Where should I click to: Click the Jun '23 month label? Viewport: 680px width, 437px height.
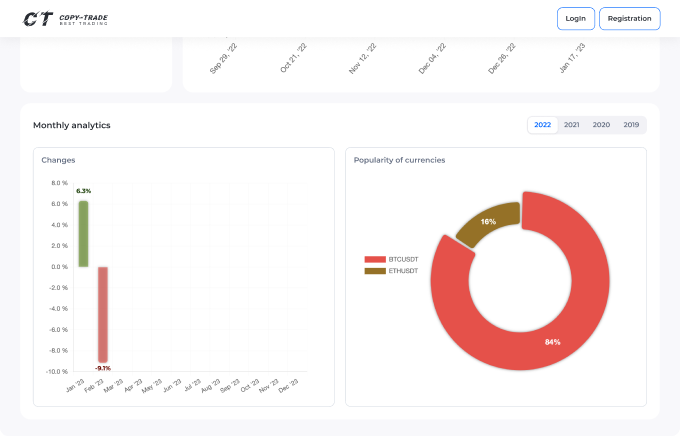(x=172, y=385)
